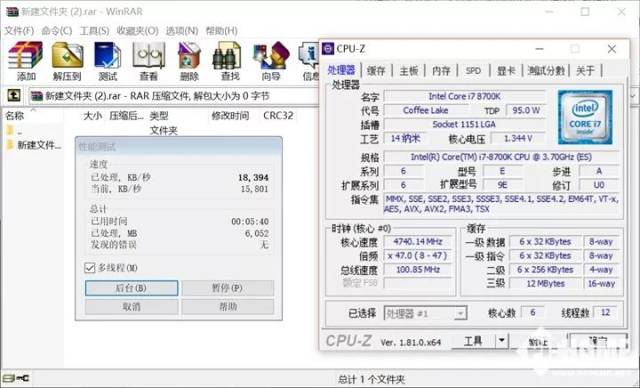
Task: Click the 12 MBytes level 3 cache value
Action: tap(545, 283)
